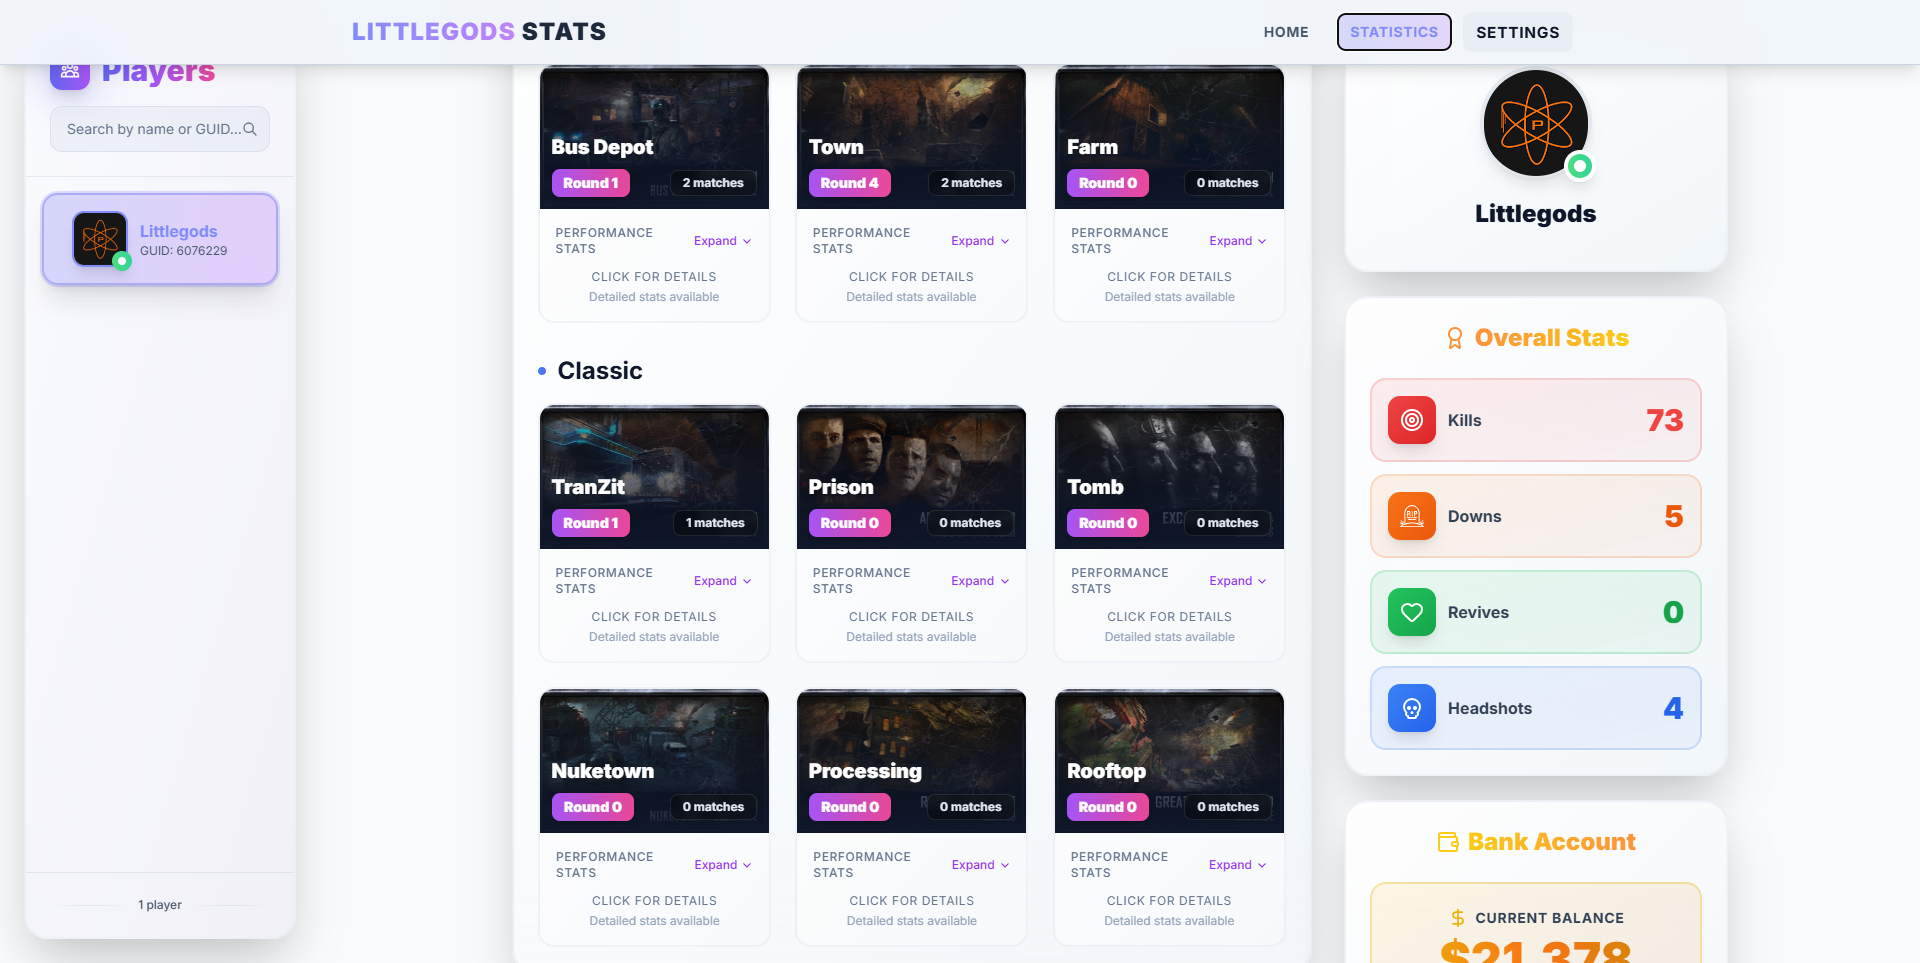Click the Bank Account wallet icon
Image resolution: width=1920 pixels, height=963 pixels.
1448,842
